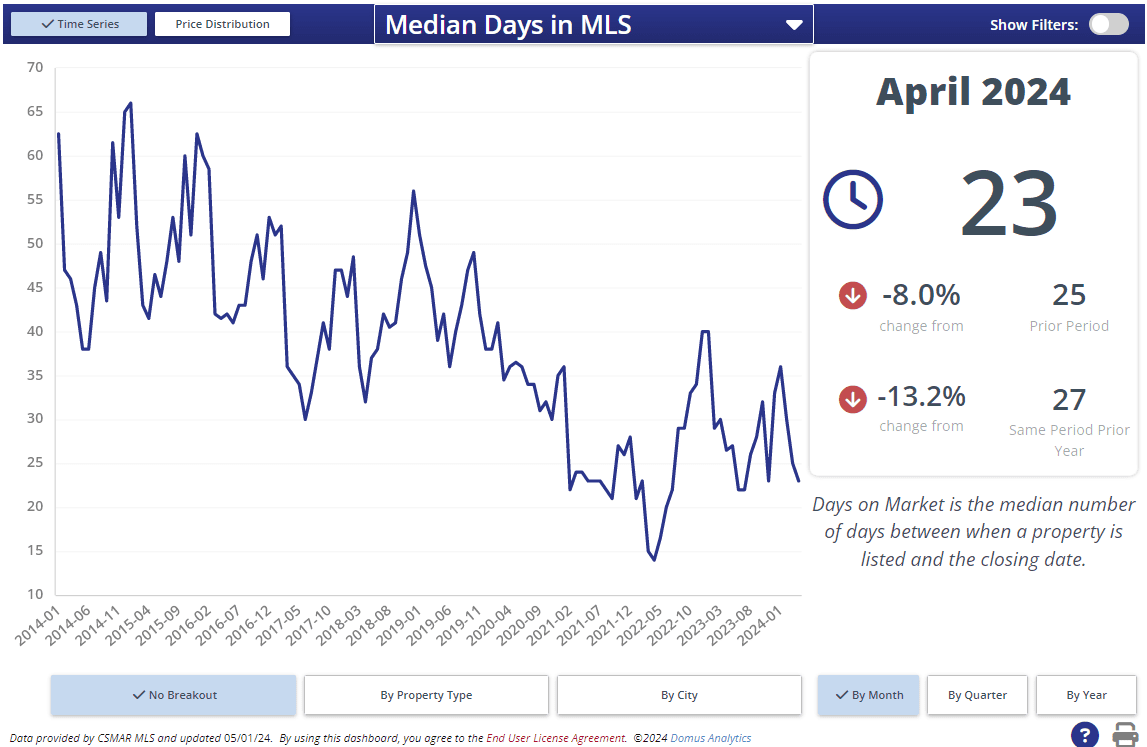Screen dimensions: 1147x747
Task: Switch to the Time Series tab
Action: click(x=79, y=24)
